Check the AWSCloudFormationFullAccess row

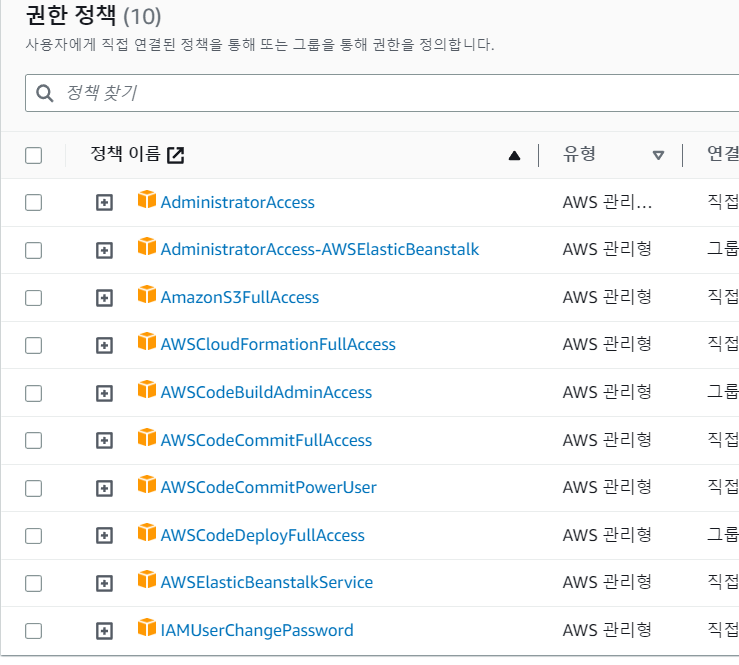[33, 345]
